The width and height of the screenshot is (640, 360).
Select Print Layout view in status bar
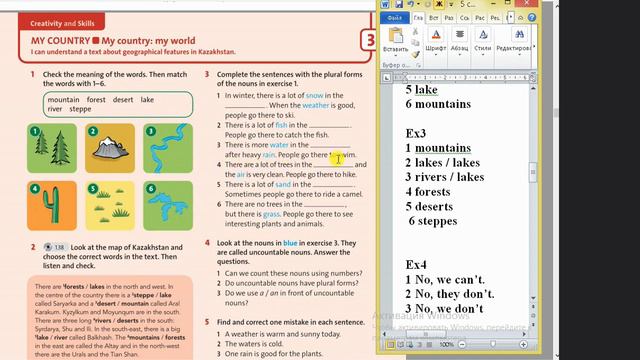(390, 344)
